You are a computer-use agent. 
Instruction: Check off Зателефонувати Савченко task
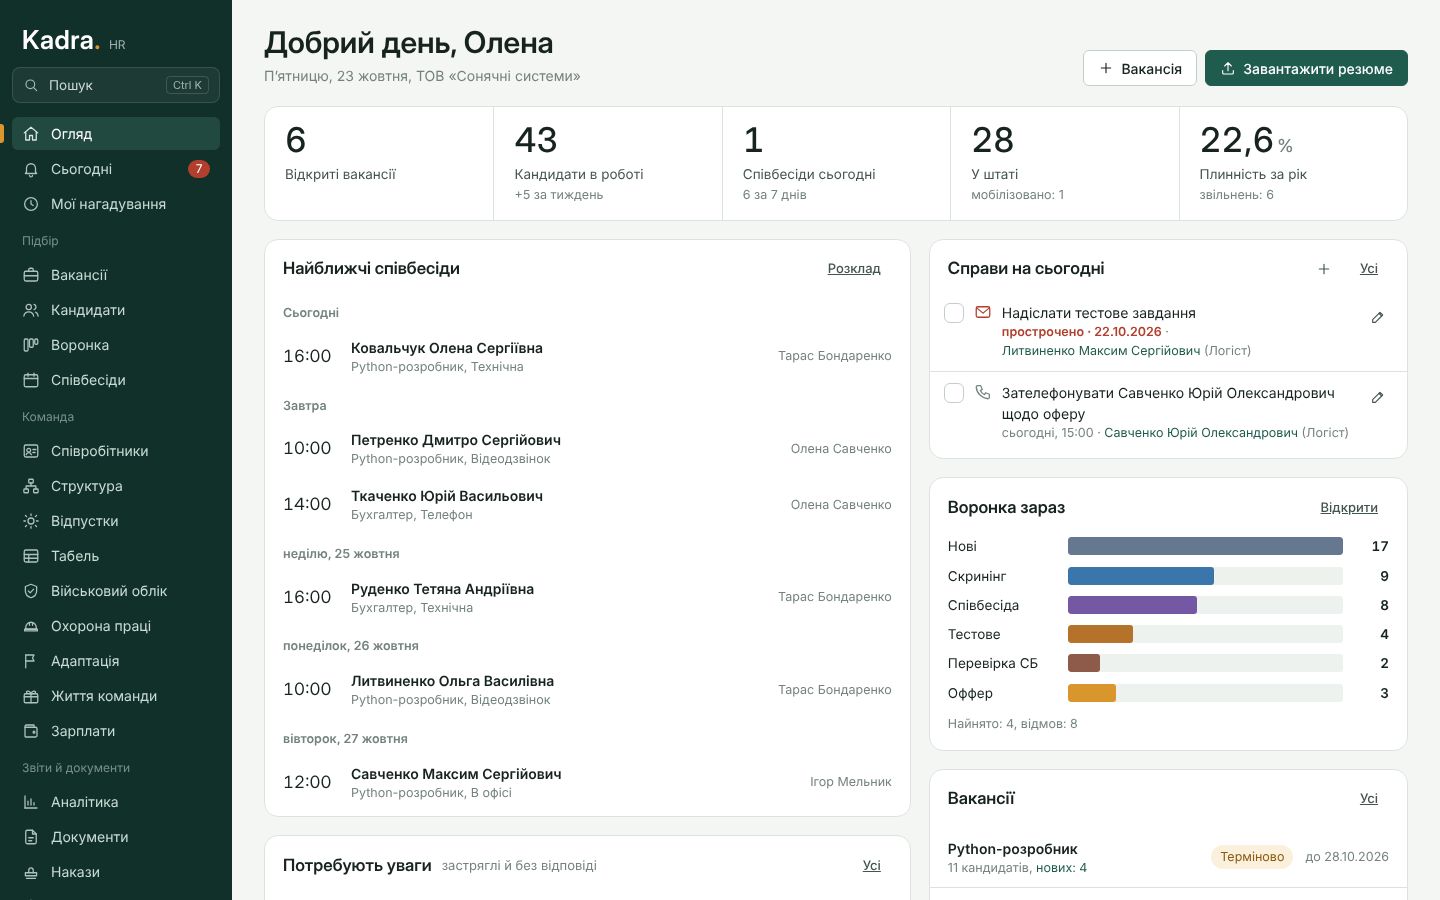pyautogui.click(x=954, y=393)
